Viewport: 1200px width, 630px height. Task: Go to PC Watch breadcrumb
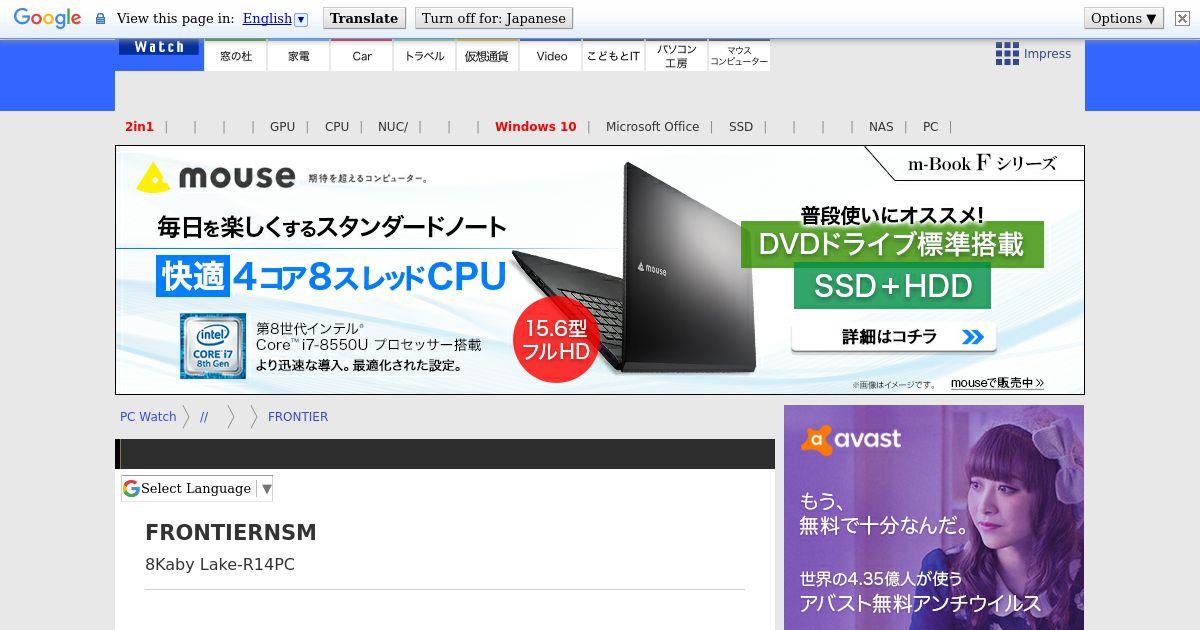(148, 417)
